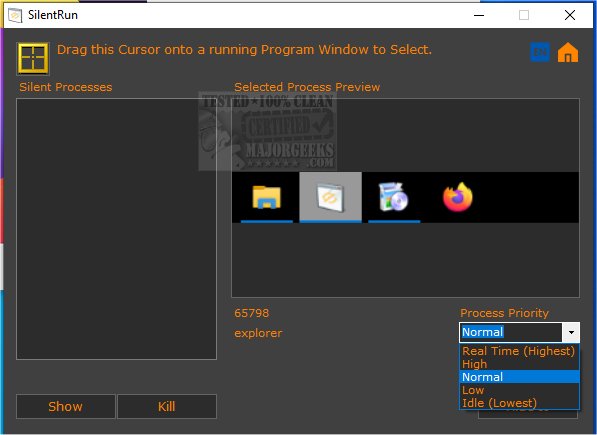The width and height of the screenshot is (597, 435).
Task: Click the blue EN language icon
Action: pyautogui.click(x=540, y=52)
